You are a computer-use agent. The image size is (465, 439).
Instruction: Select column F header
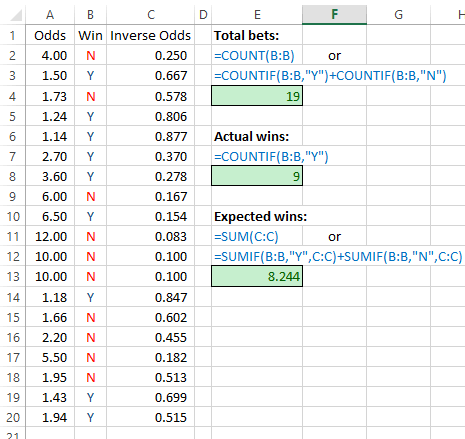334,15
